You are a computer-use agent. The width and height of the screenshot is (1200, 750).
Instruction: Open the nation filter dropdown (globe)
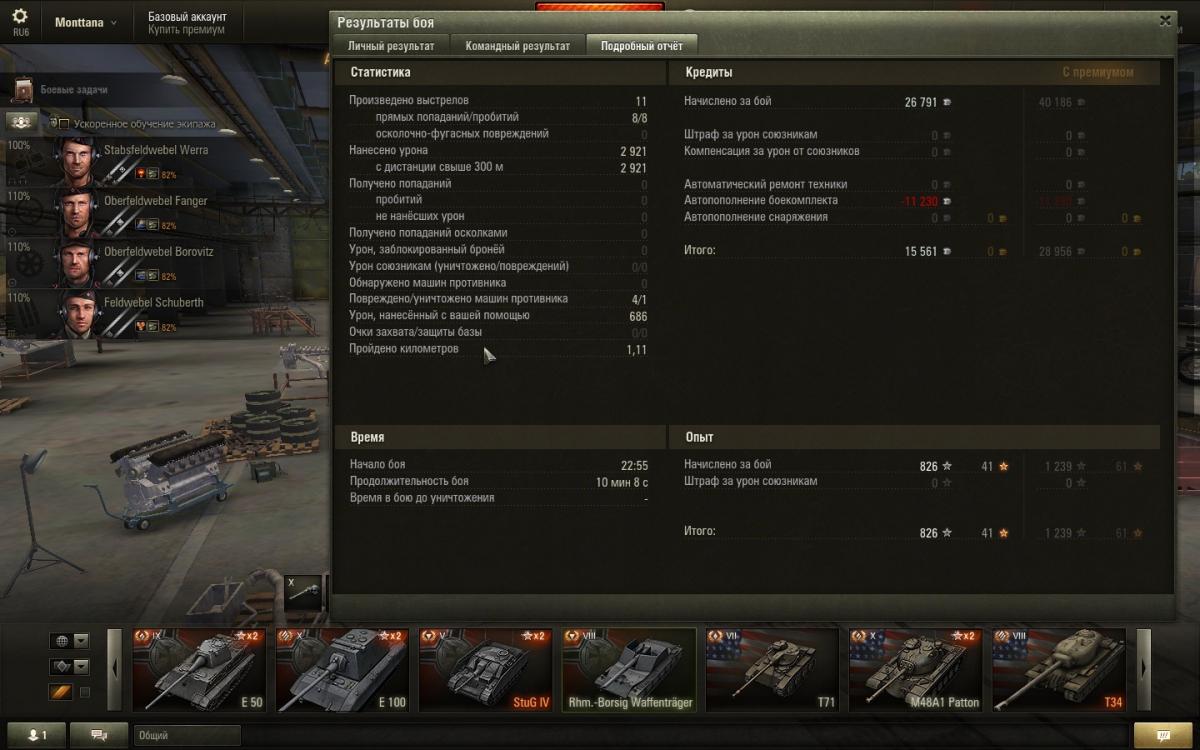tap(70, 641)
